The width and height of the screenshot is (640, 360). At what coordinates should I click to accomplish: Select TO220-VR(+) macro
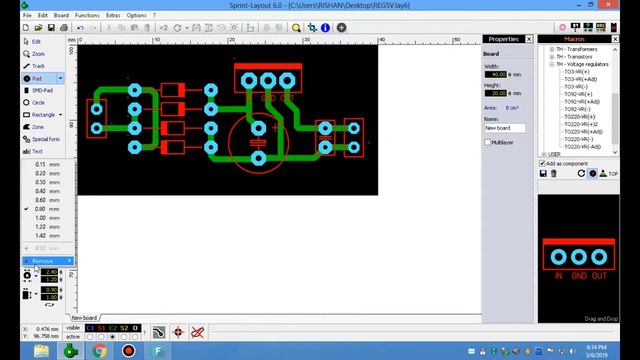tap(579, 117)
